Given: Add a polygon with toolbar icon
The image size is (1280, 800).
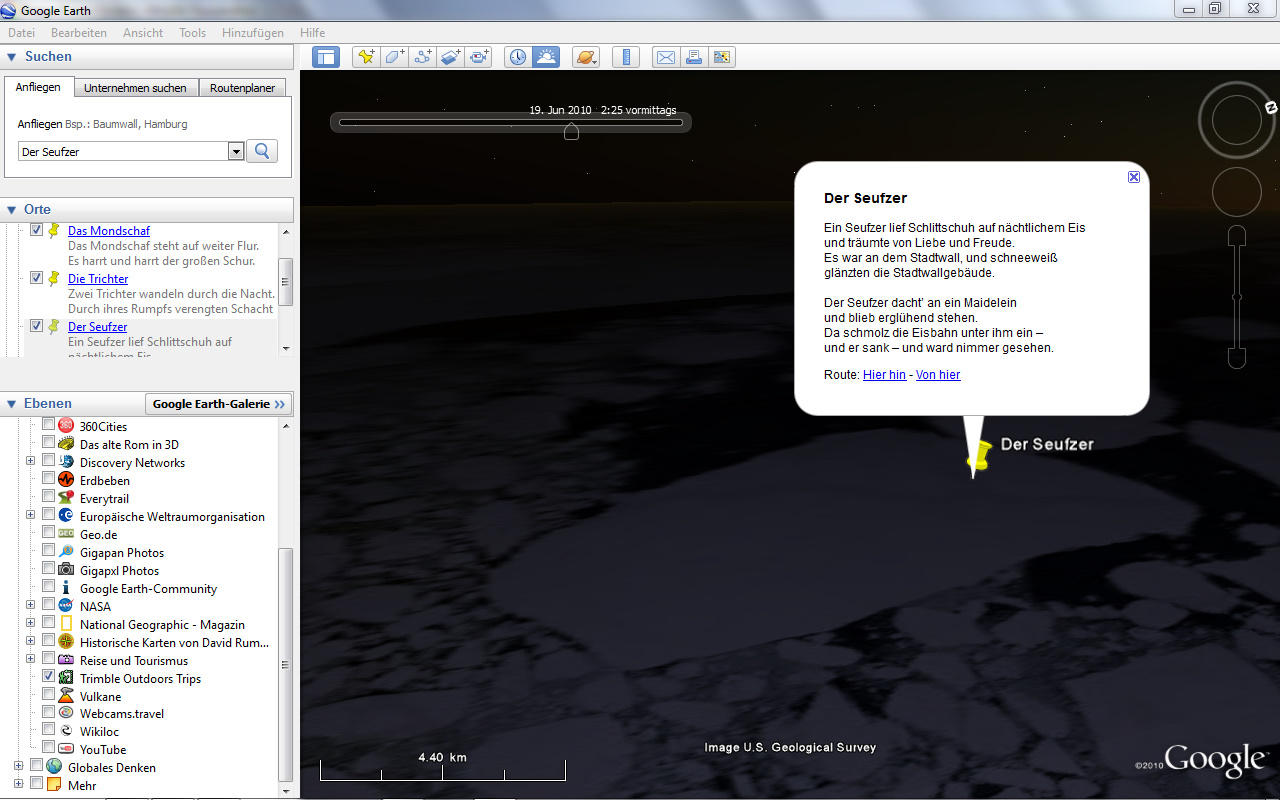Looking at the screenshot, I should click(394, 57).
